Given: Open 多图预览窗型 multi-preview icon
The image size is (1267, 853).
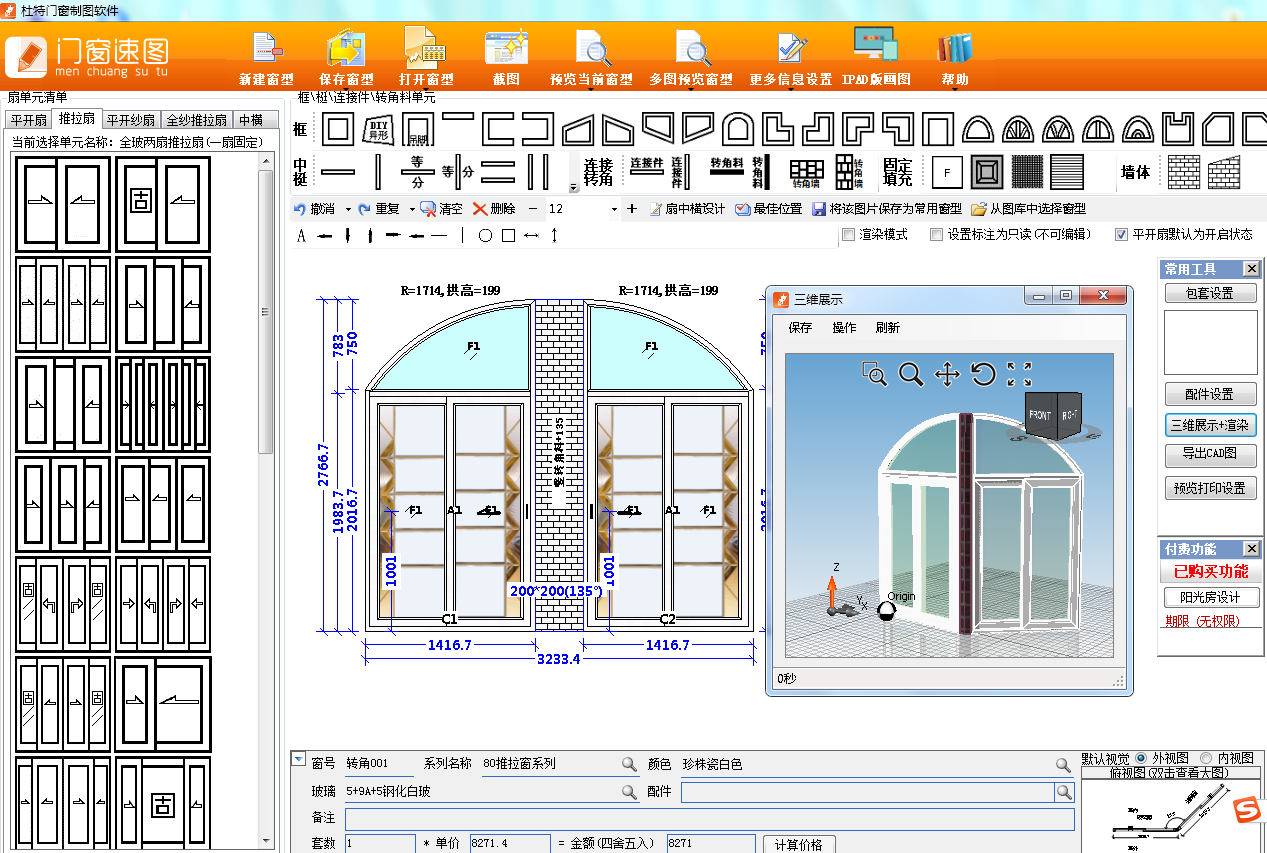Looking at the screenshot, I should tap(692, 49).
